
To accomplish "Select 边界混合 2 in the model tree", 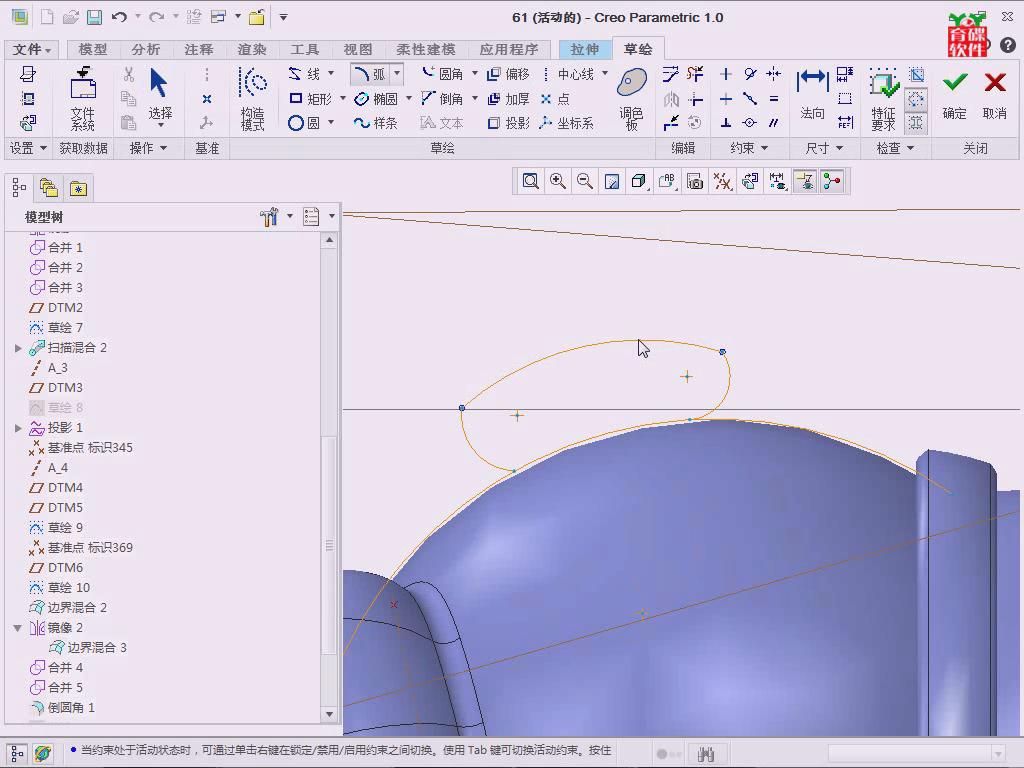I will [x=68, y=607].
